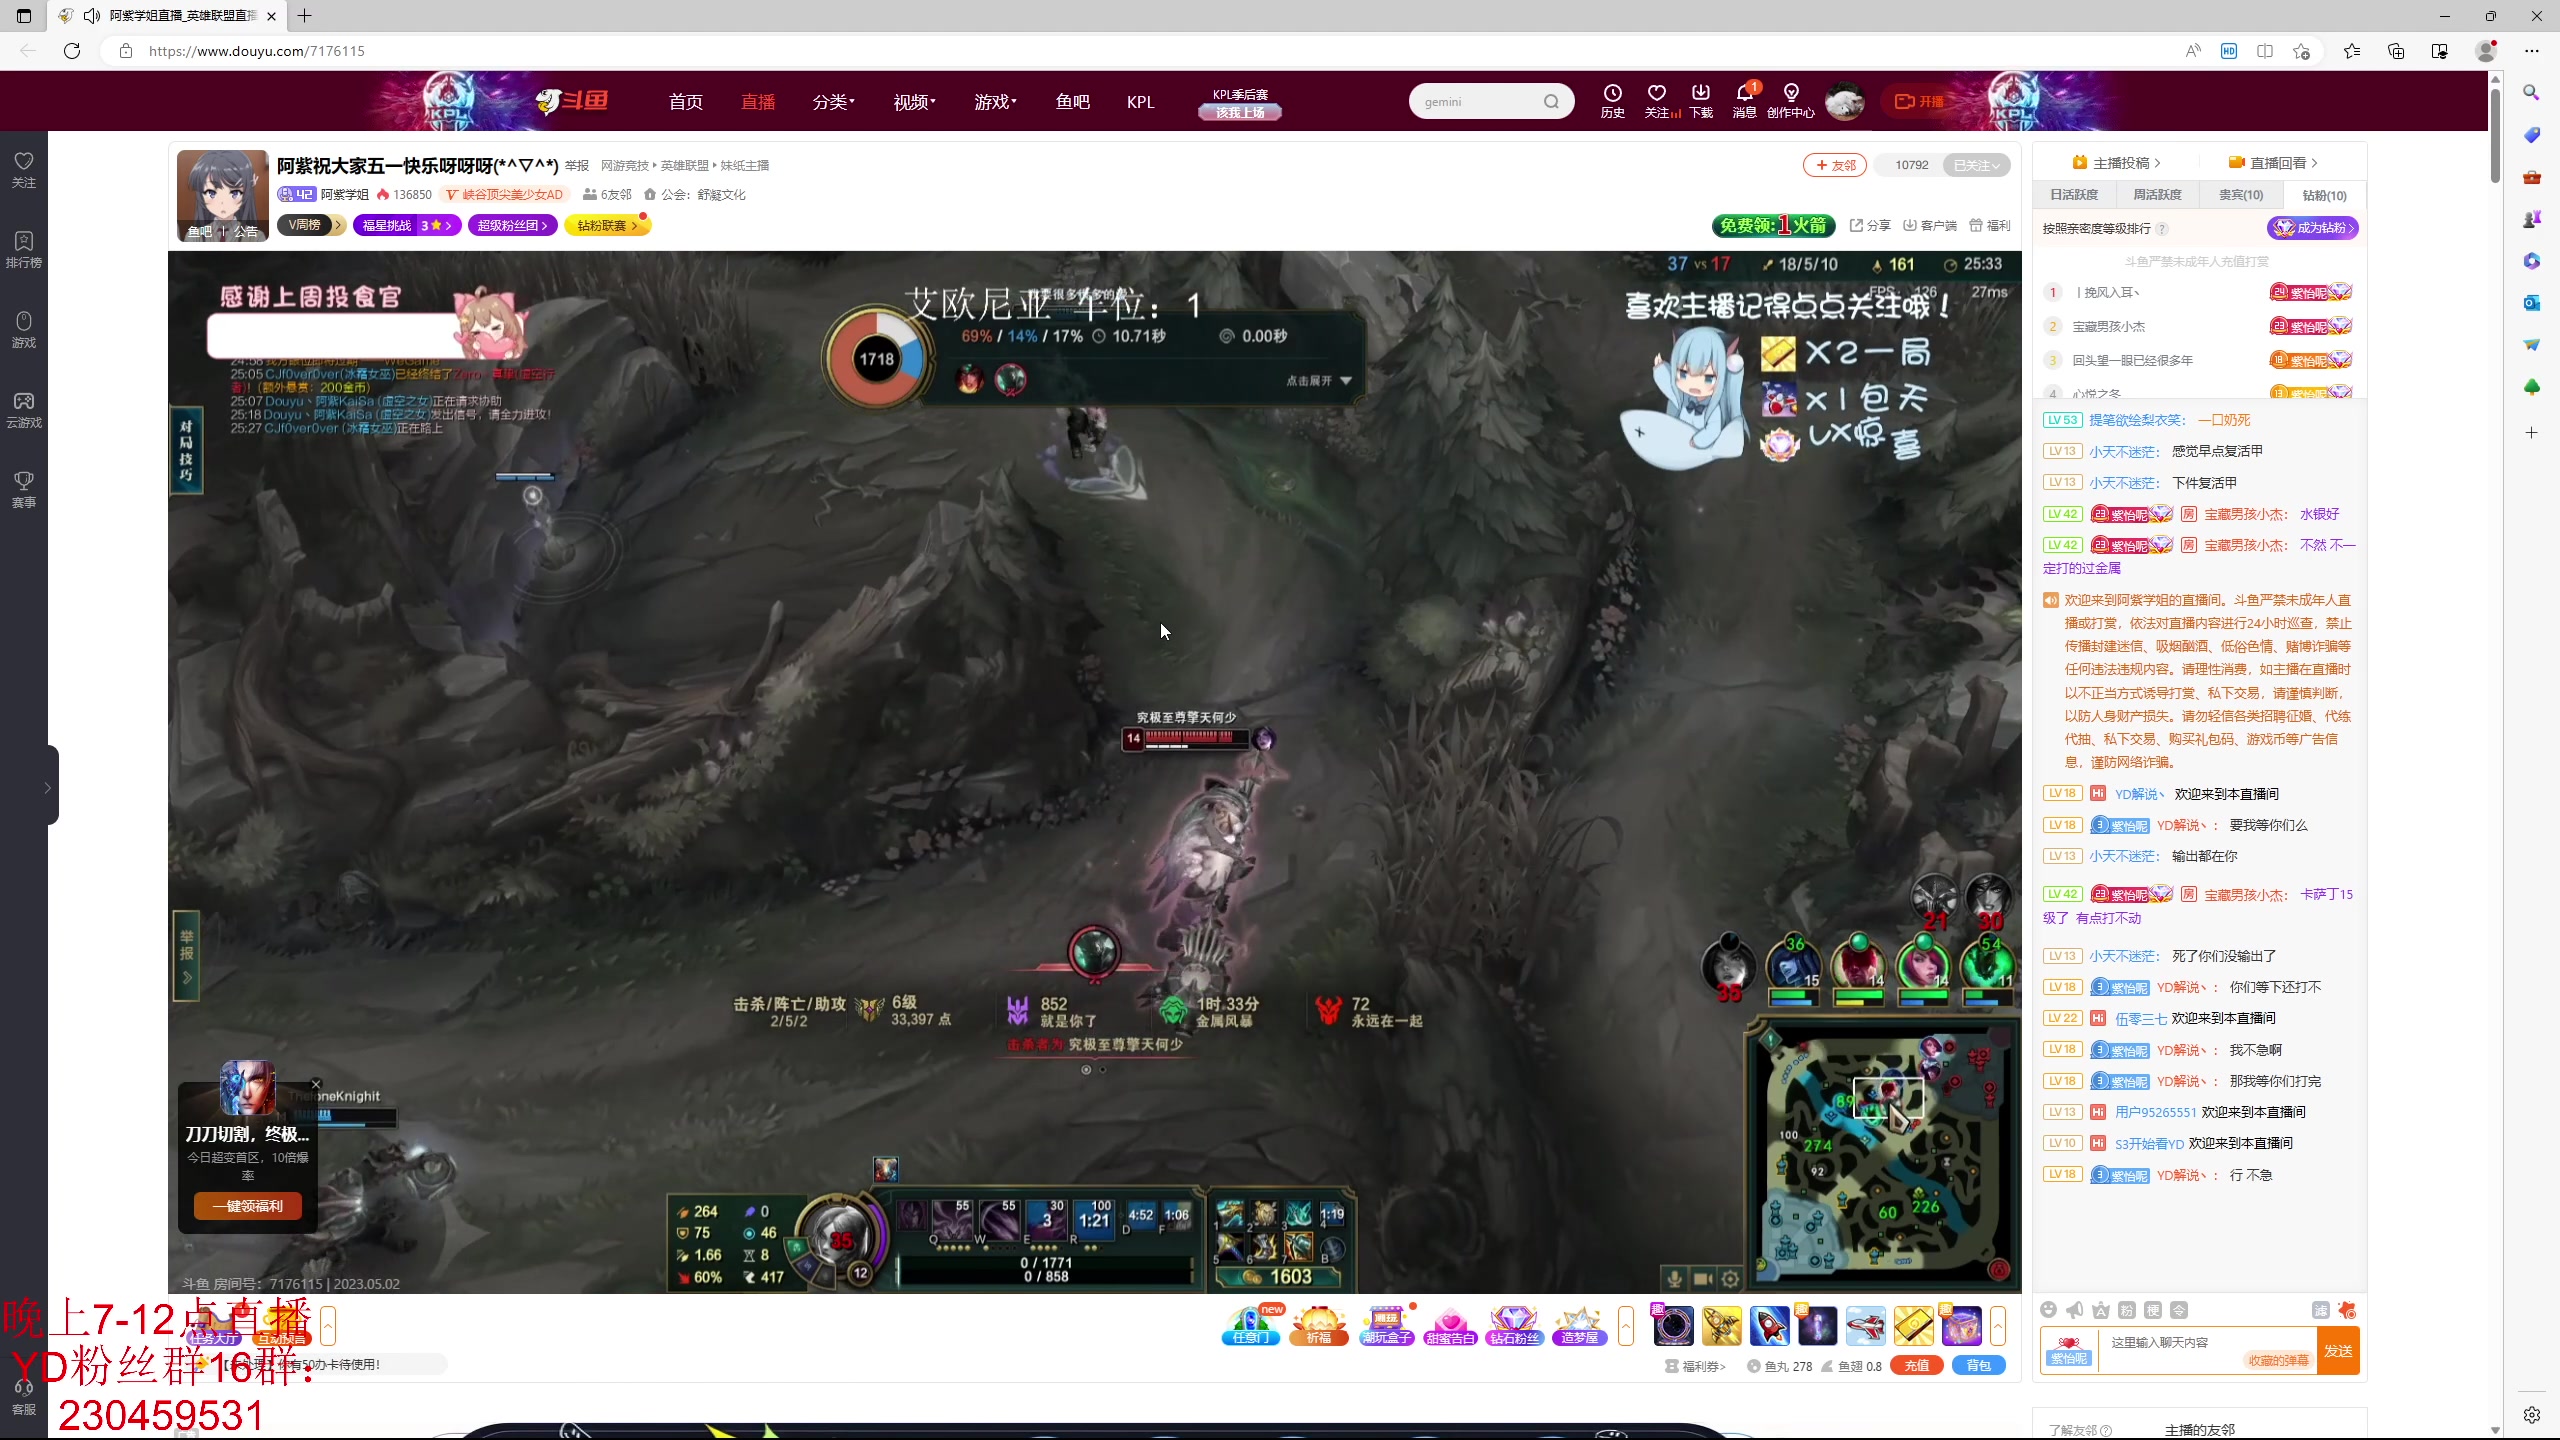Expand the activity icons list arrow
This screenshot has height=1440, width=2560.
tap(1626, 1326)
